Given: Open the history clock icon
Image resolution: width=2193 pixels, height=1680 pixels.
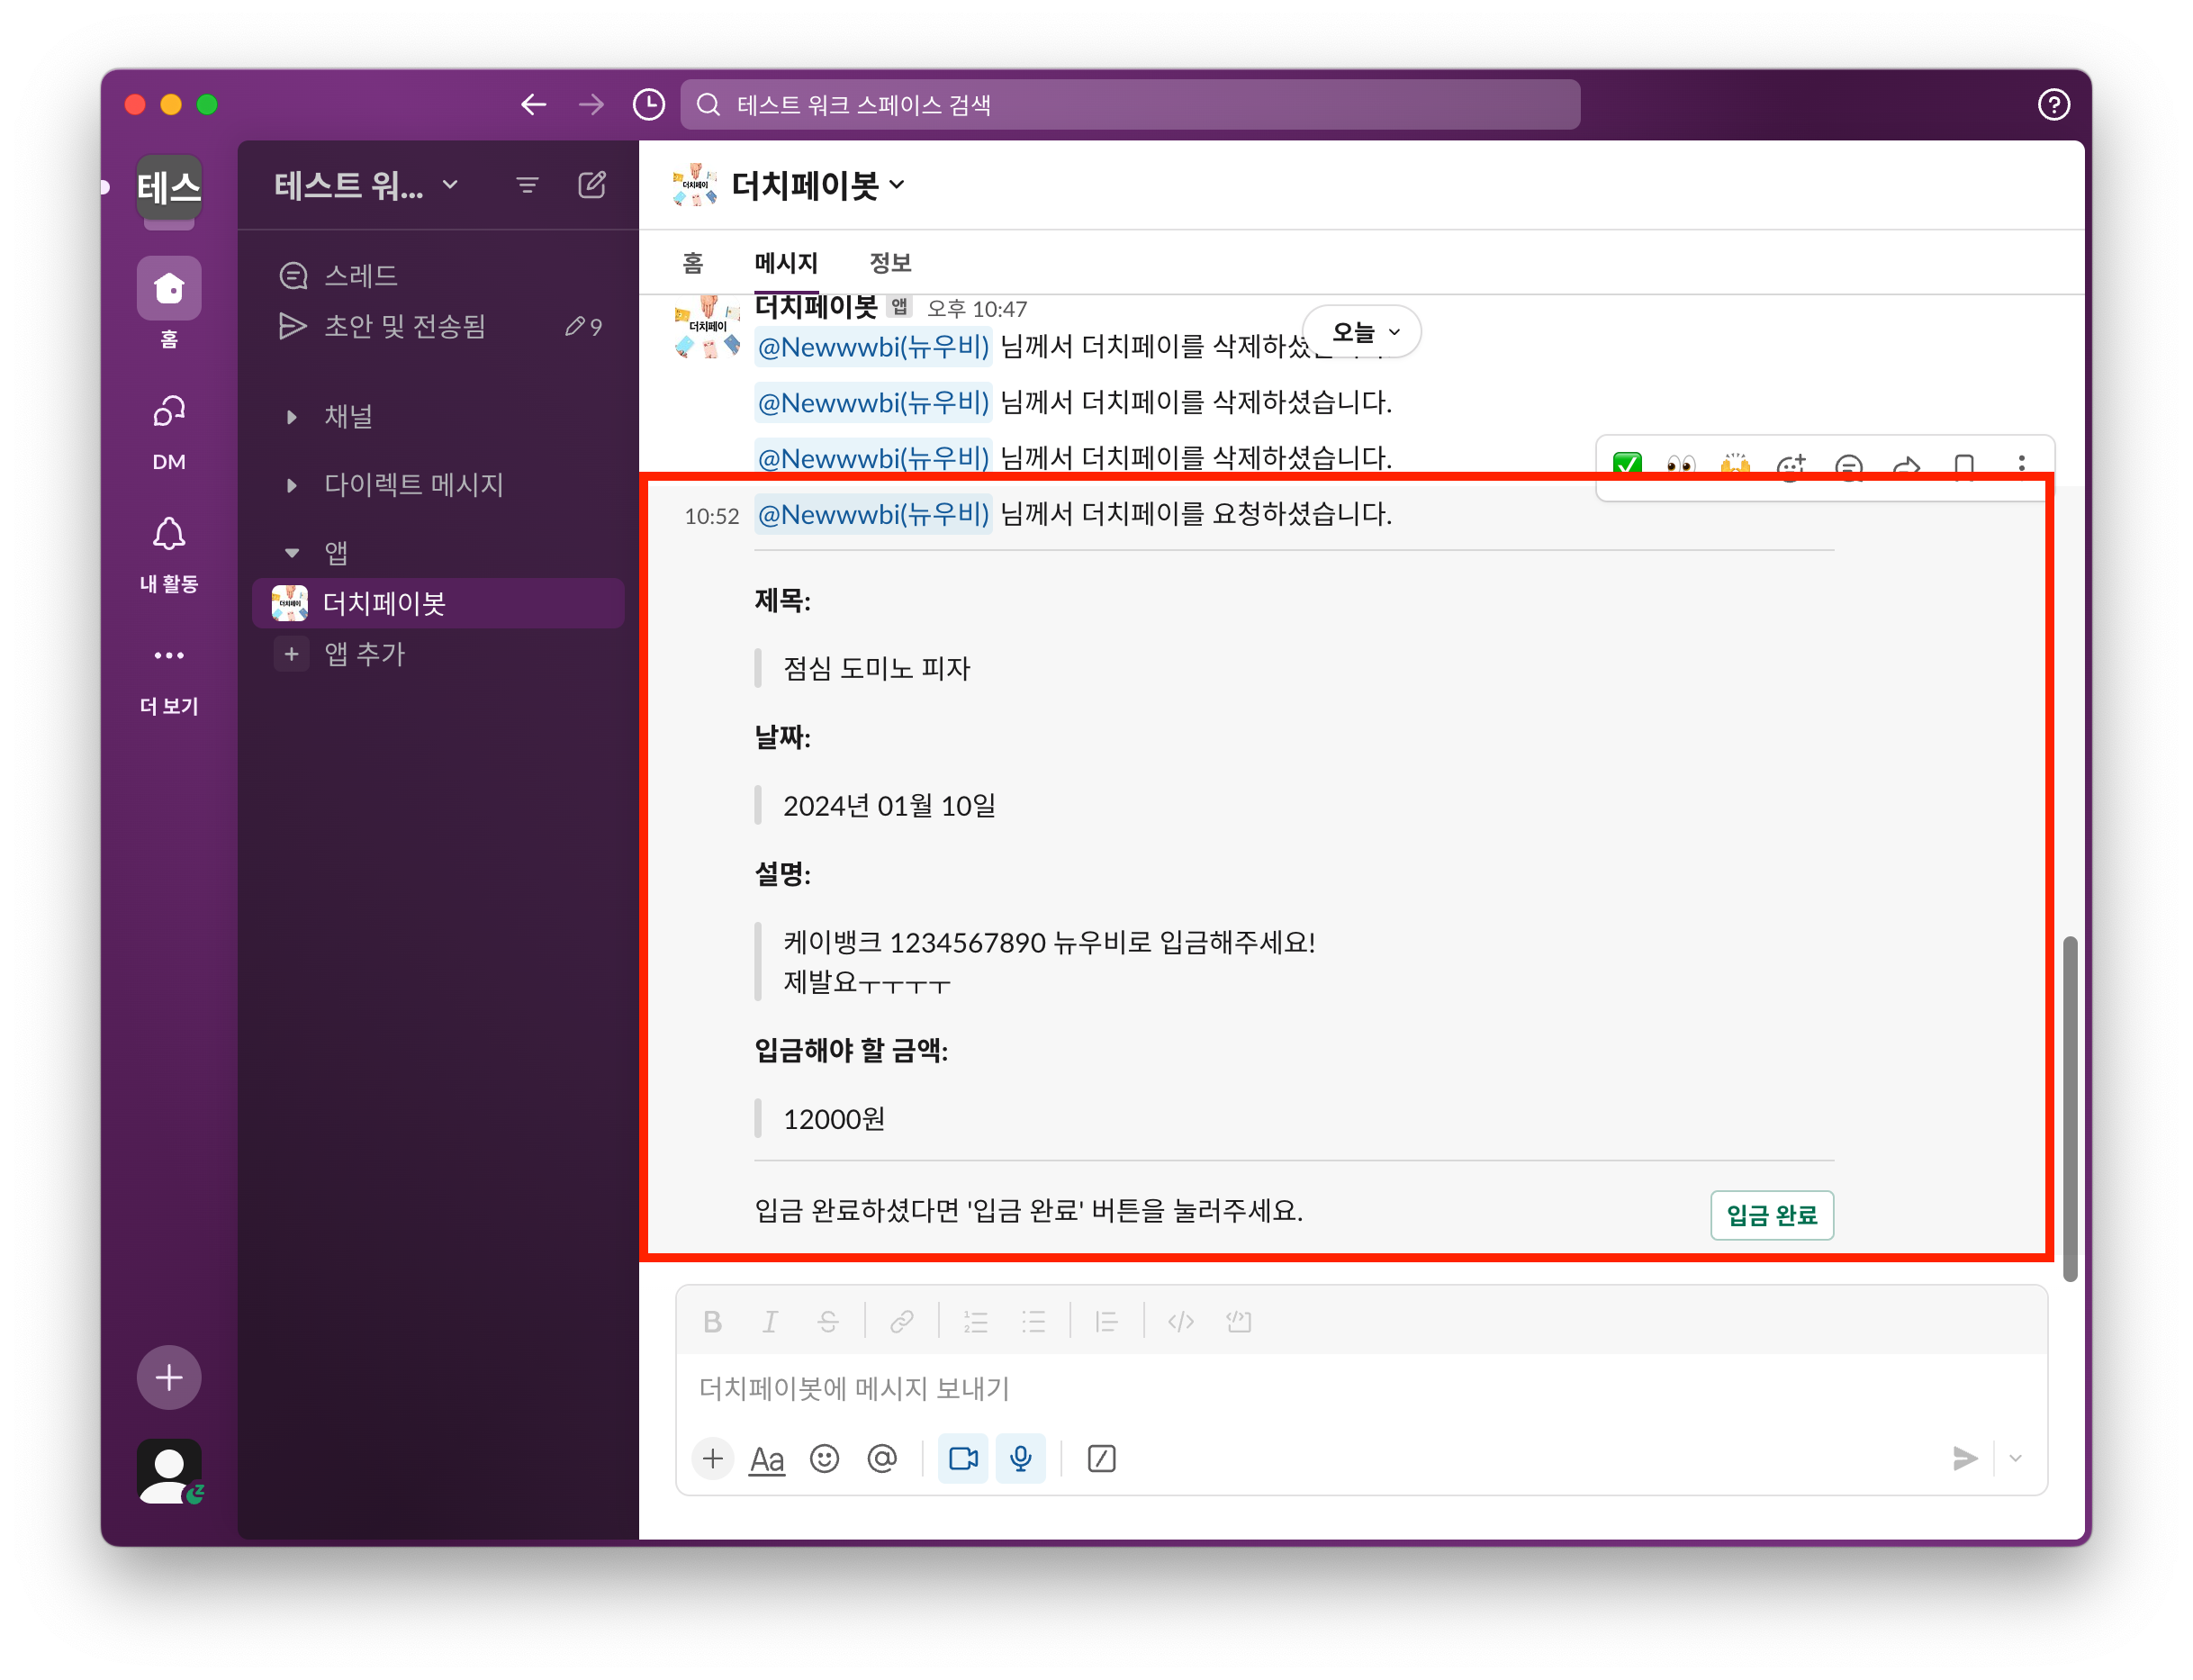Looking at the screenshot, I should (x=649, y=104).
